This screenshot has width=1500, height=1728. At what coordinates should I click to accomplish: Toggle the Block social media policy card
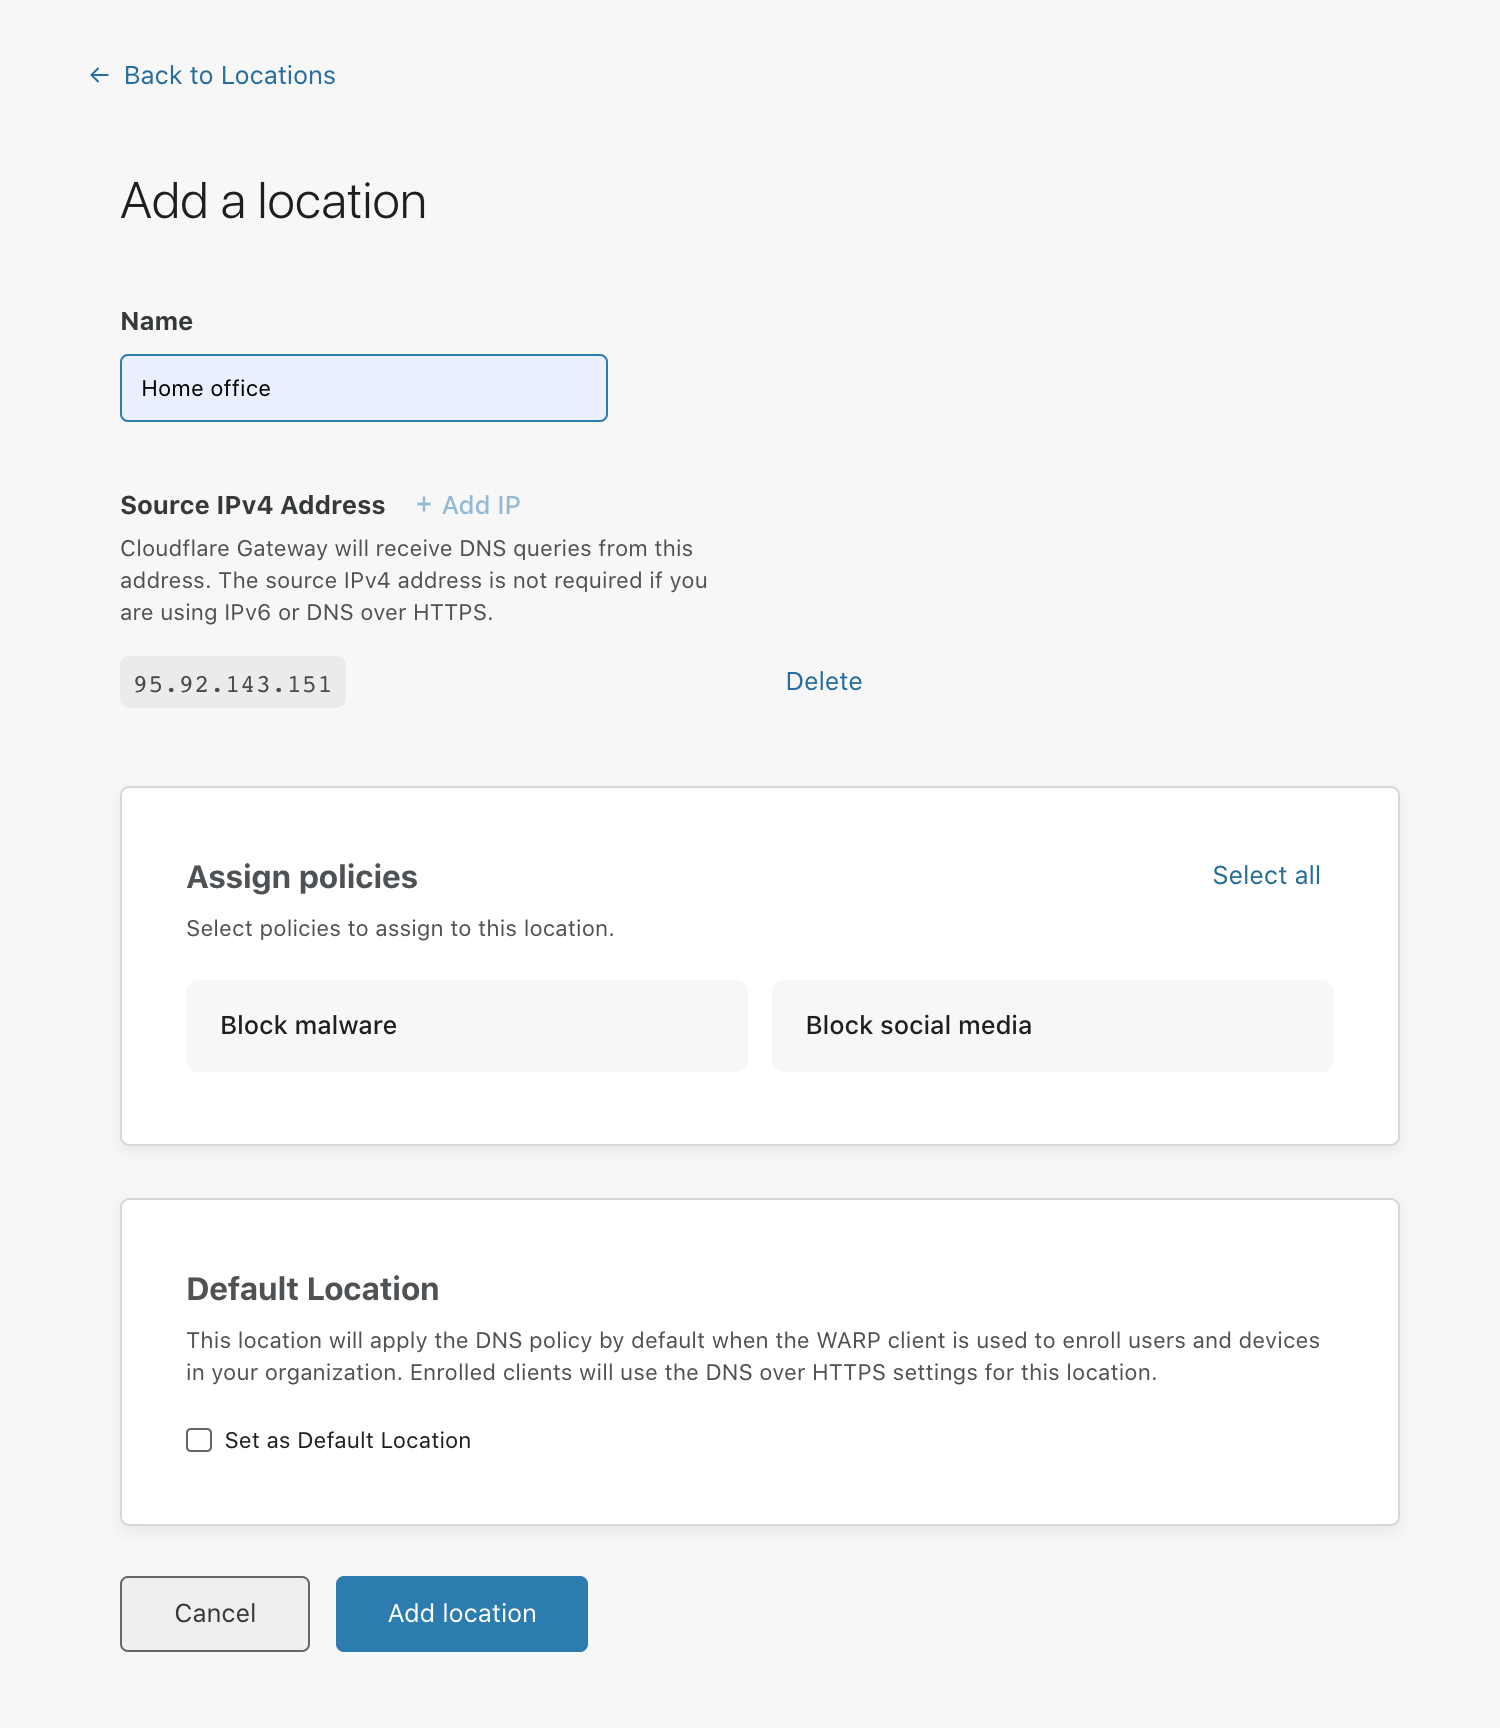click(1052, 1025)
